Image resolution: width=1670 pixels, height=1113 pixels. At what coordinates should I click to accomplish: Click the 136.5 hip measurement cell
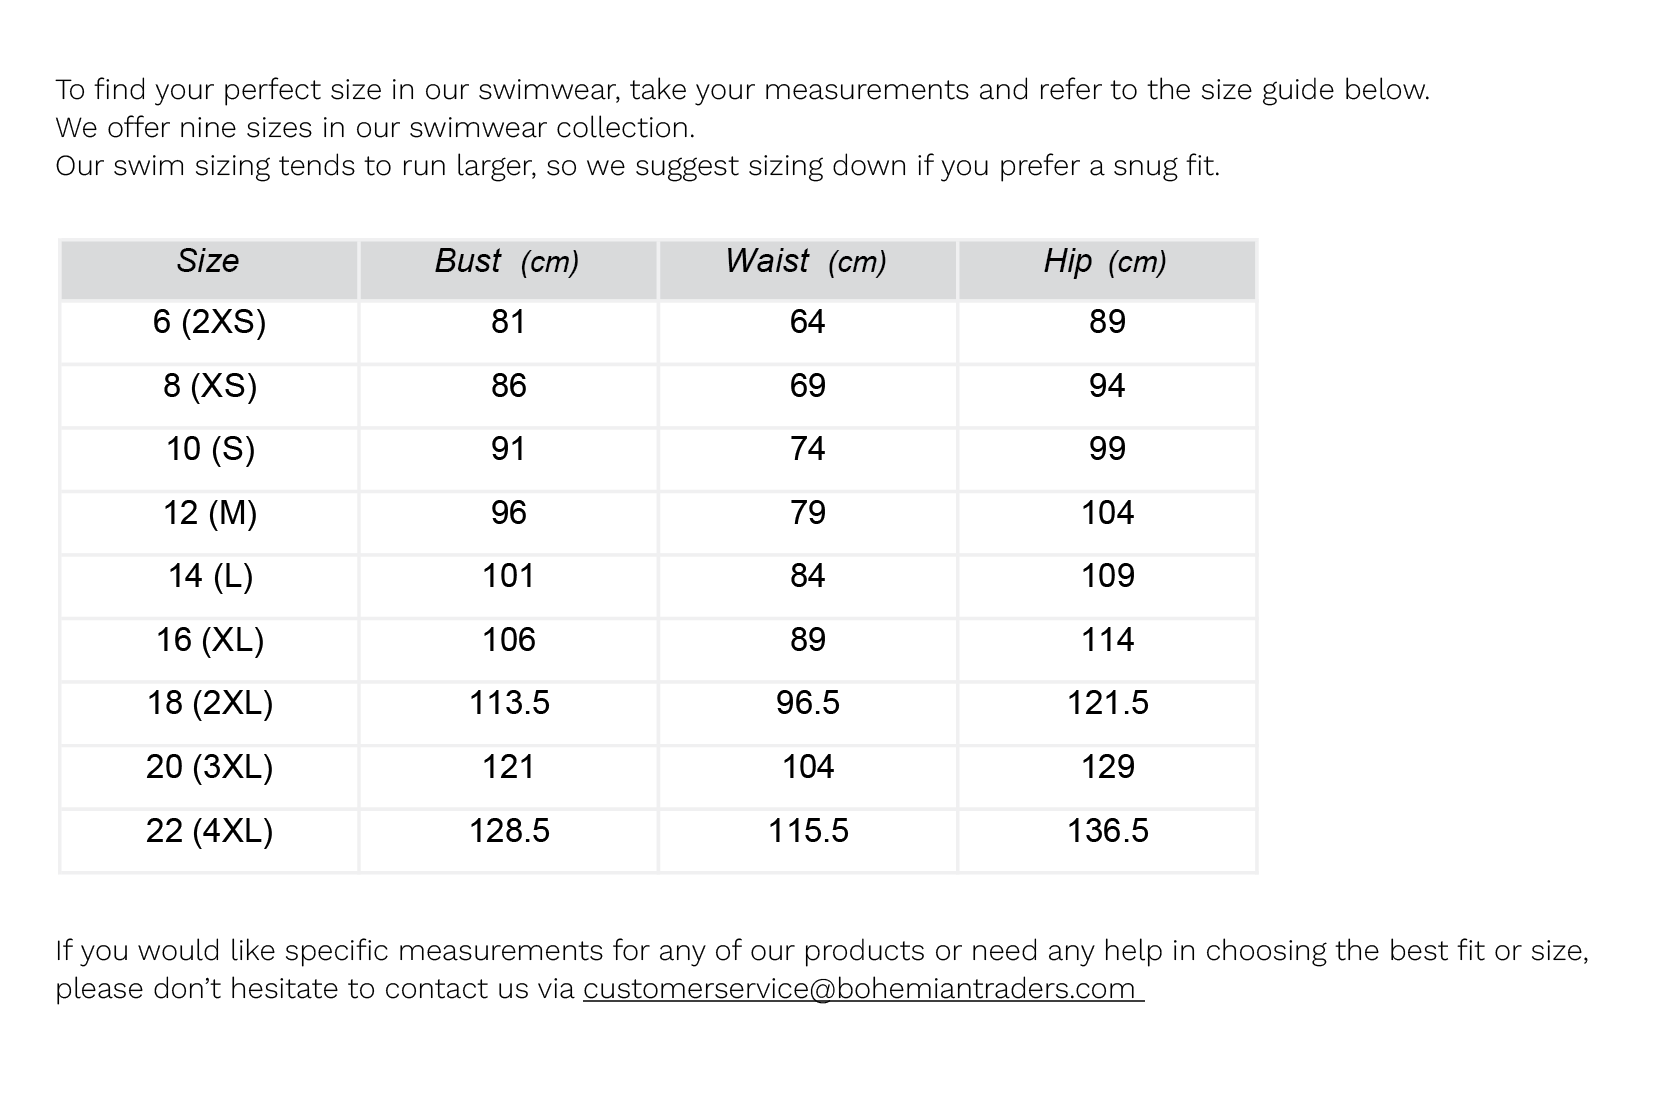click(1107, 831)
